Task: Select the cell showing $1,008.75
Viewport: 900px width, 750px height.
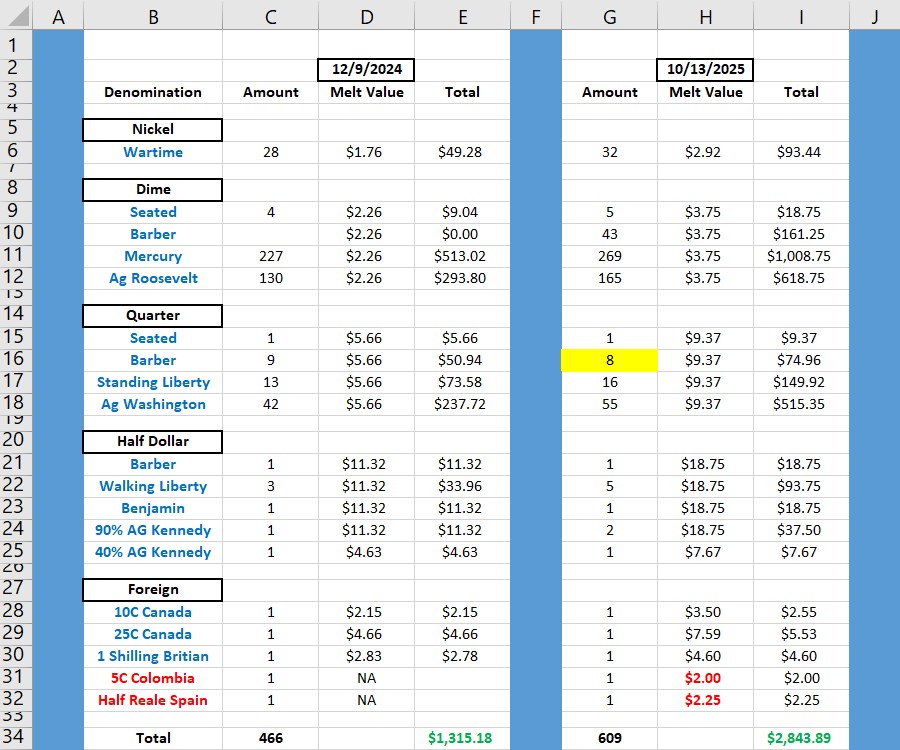Action: (801, 256)
